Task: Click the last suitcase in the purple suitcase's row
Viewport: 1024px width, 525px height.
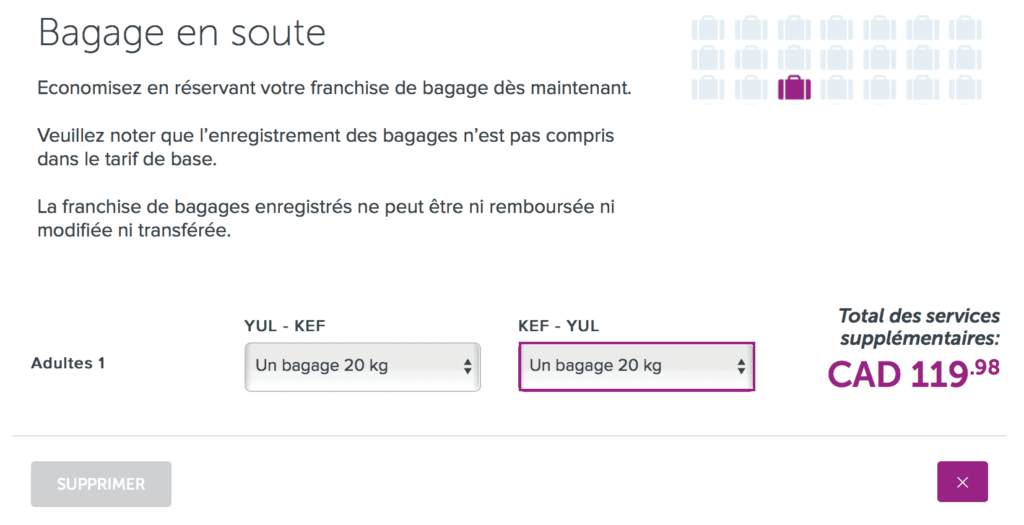Action: coord(965,87)
